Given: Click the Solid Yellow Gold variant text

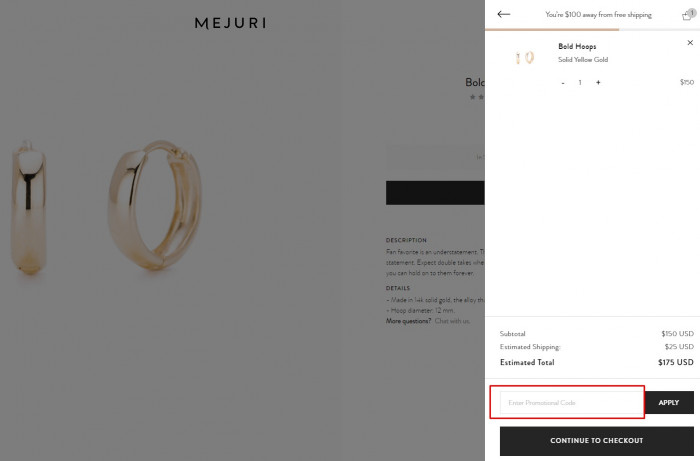Looking at the screenshot, I should pos(582,60).
